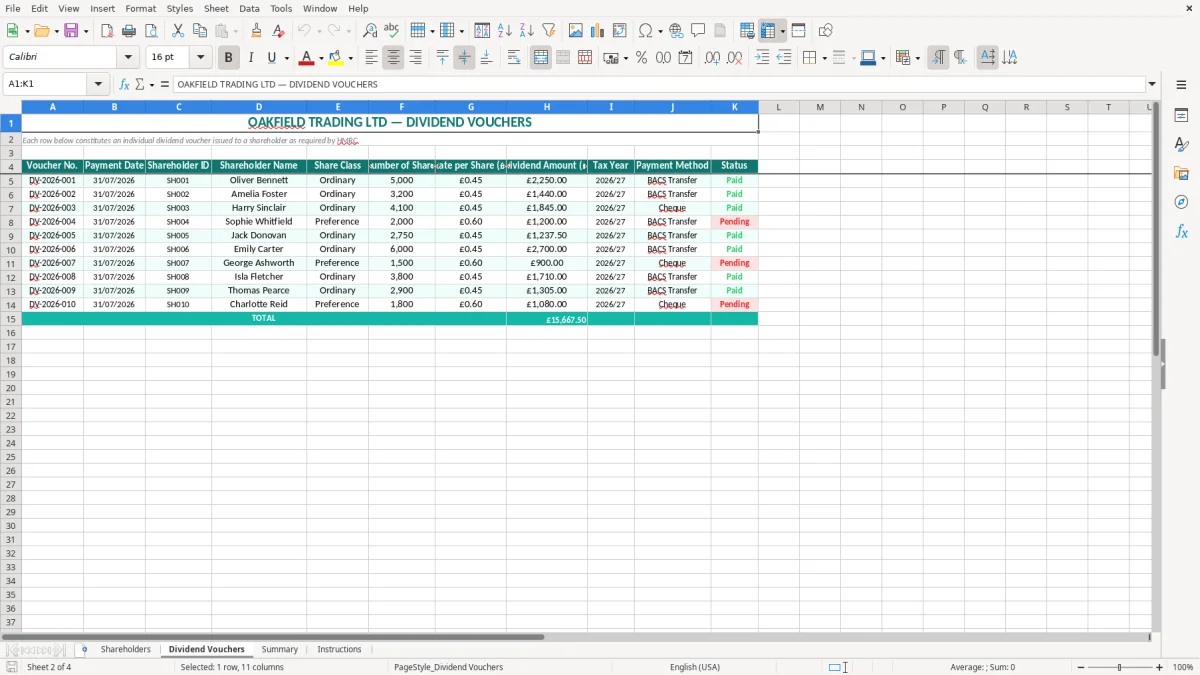Open the Sheet menu
The height and width of the screenshot is (675, 1200).
[216, 8]
